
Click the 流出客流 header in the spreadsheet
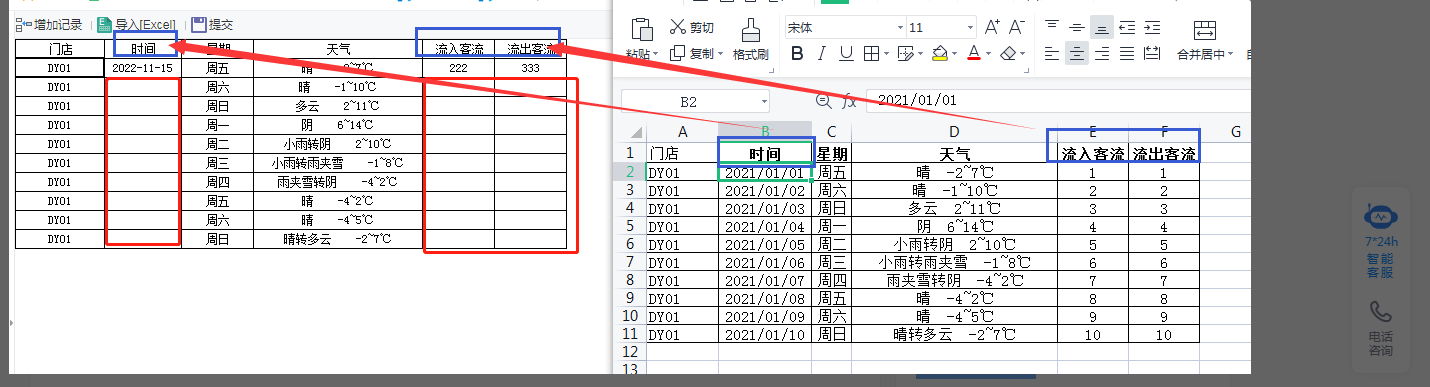coord(1164,154)
